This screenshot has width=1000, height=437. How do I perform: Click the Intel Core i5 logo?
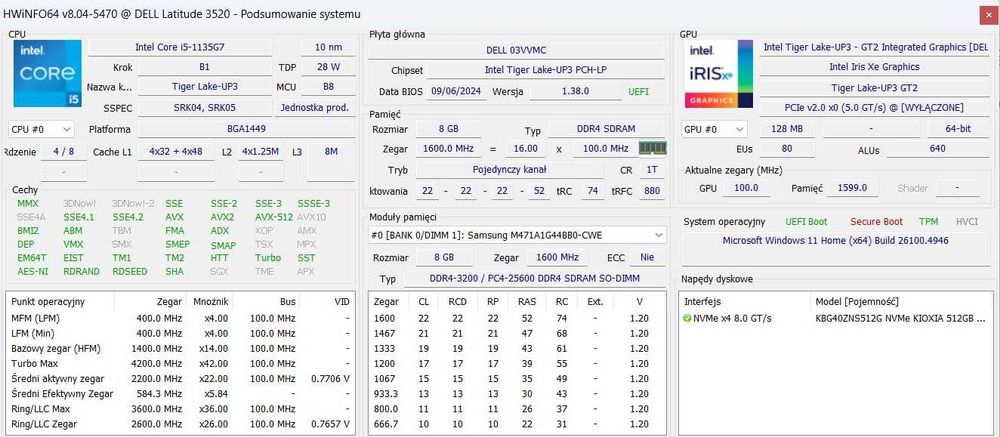[48, 73]
